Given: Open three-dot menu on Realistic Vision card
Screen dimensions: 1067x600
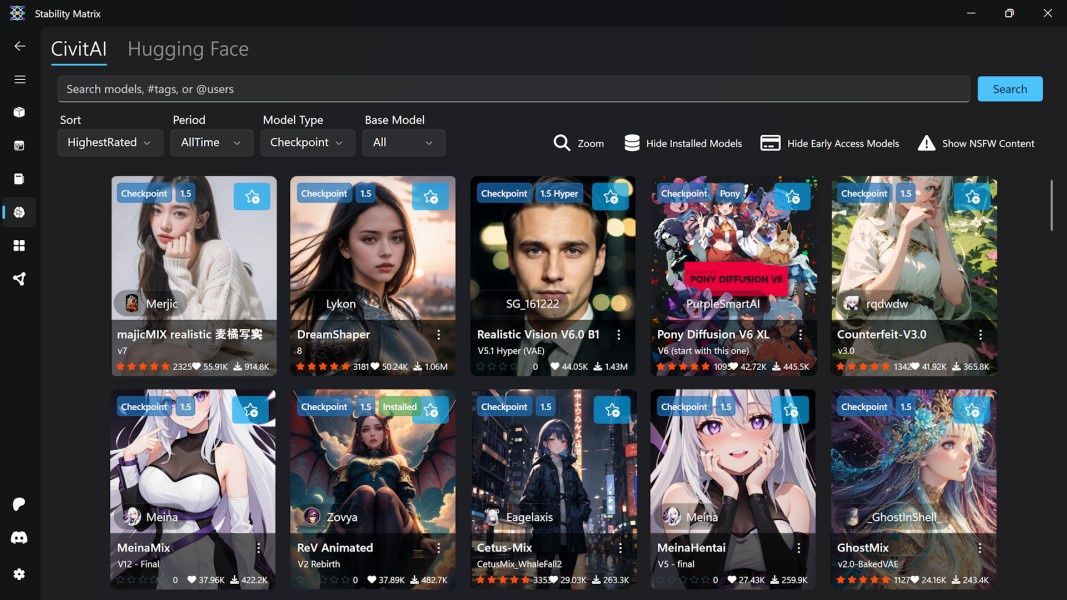Looking at the screenshot, I should click(x=619, y=335).
